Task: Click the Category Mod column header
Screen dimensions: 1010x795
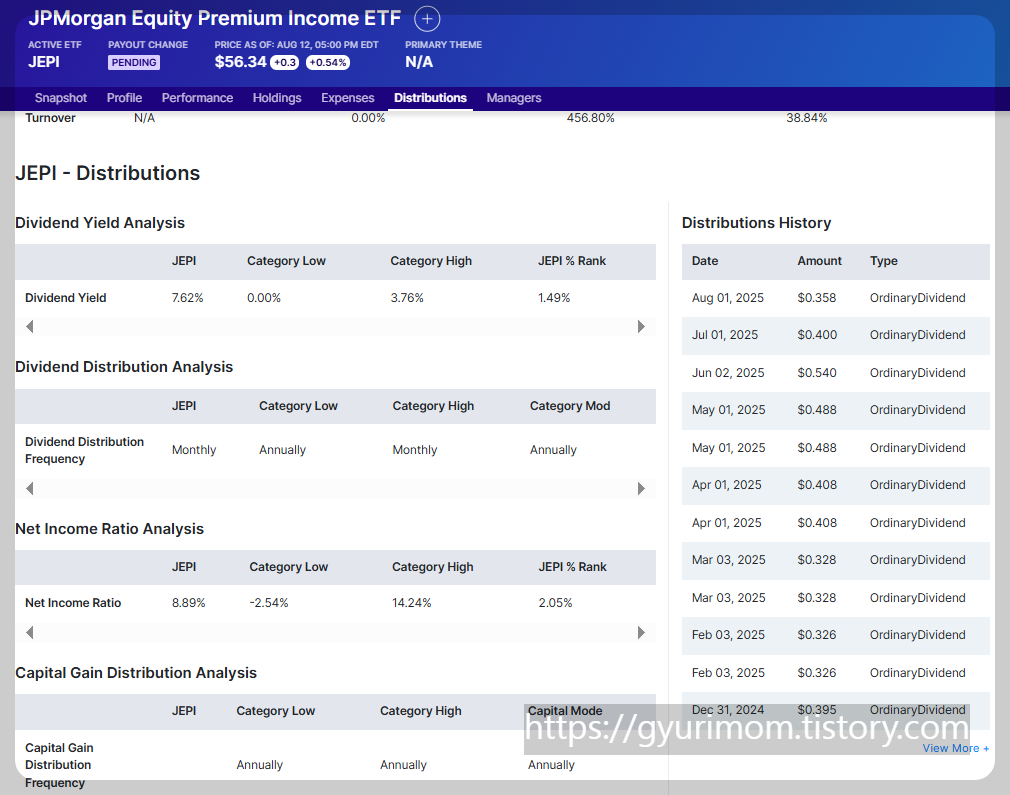Action: click(x=570, y=406)
